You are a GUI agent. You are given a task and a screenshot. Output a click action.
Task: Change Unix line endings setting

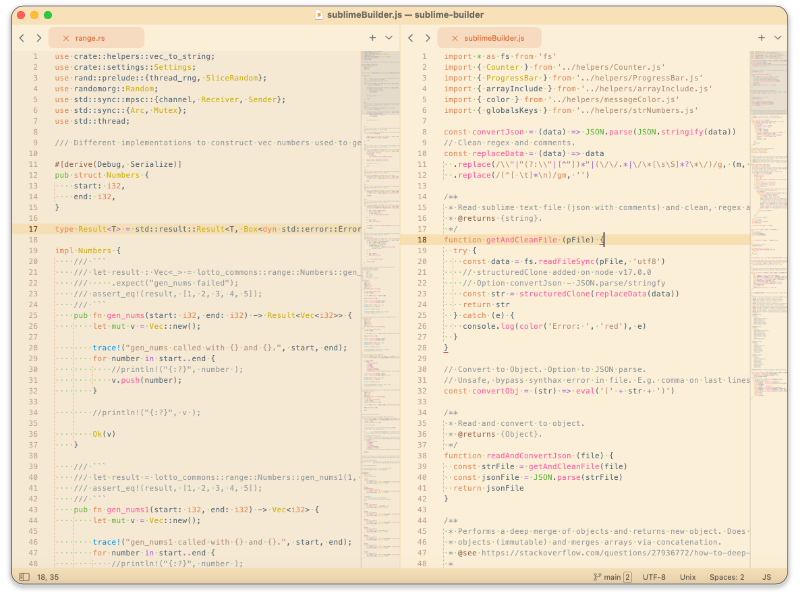tap(687, 577)
